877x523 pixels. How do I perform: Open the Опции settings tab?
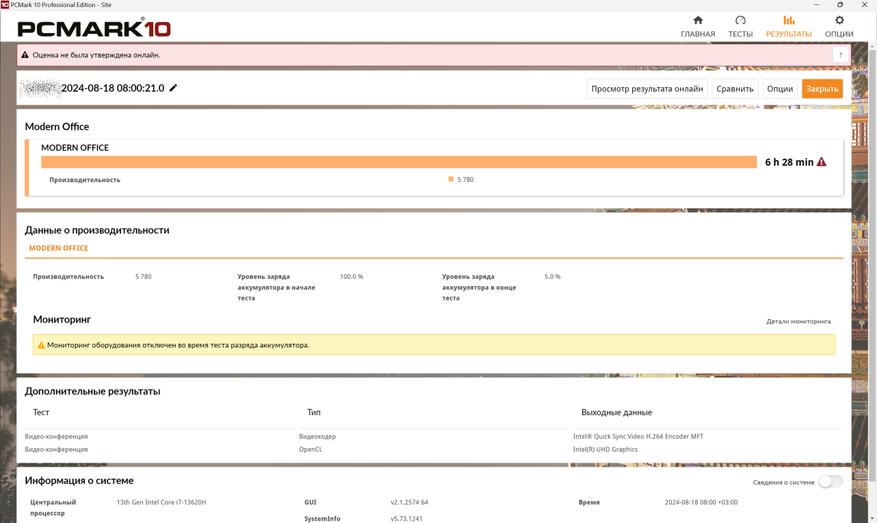(839, 27)
